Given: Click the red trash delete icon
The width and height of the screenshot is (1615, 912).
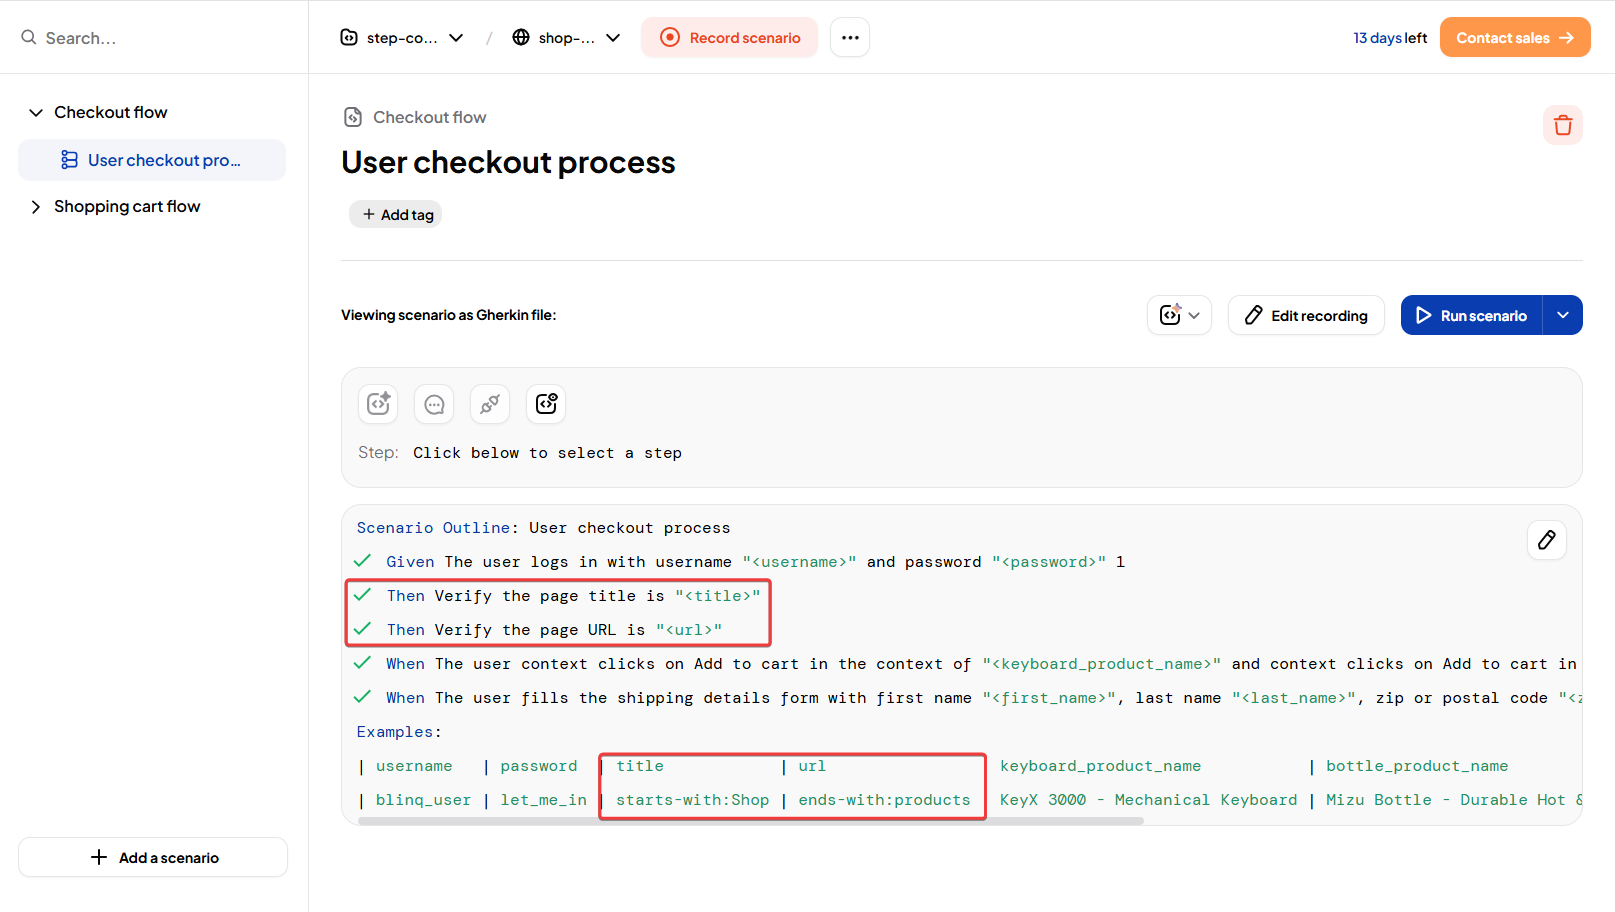Looking at the screenshot, I should click(1562, 125).
